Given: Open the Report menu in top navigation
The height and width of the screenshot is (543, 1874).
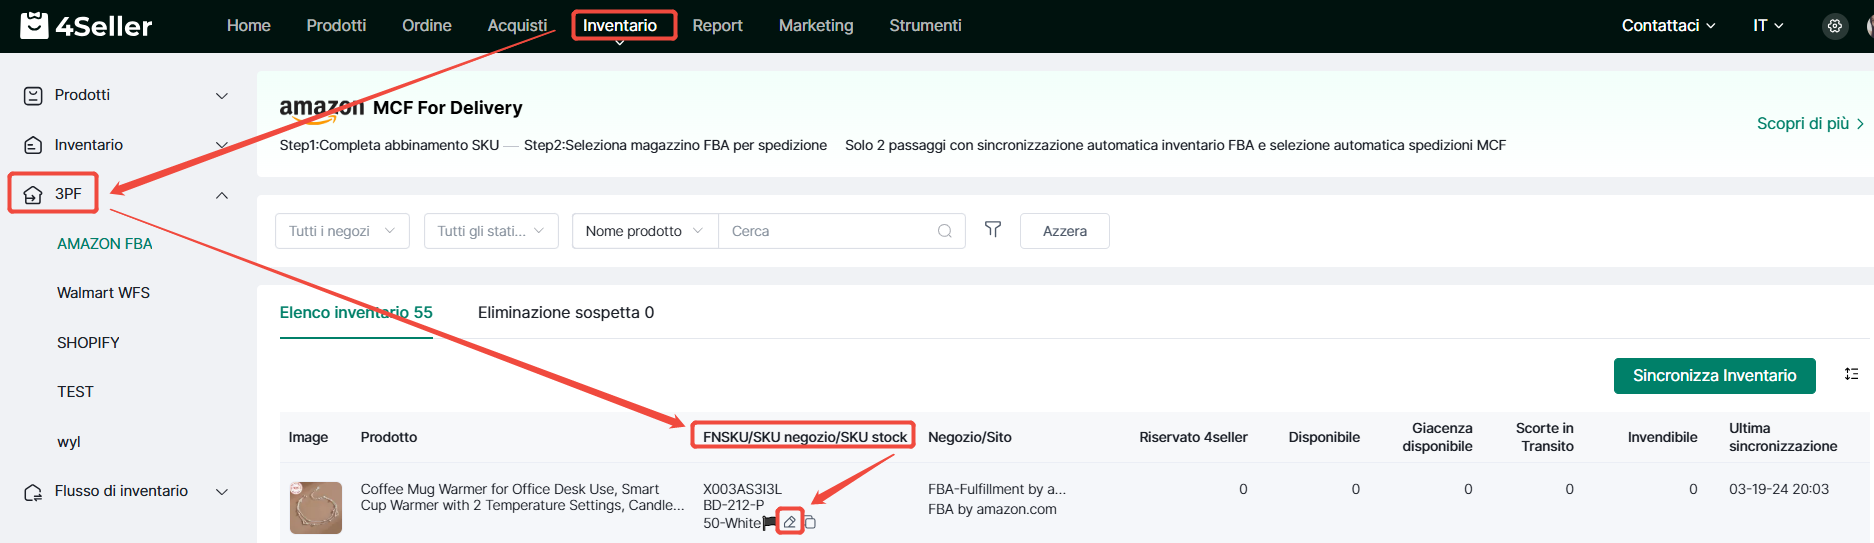Looking at the screenshot, I should pos(717,26).
